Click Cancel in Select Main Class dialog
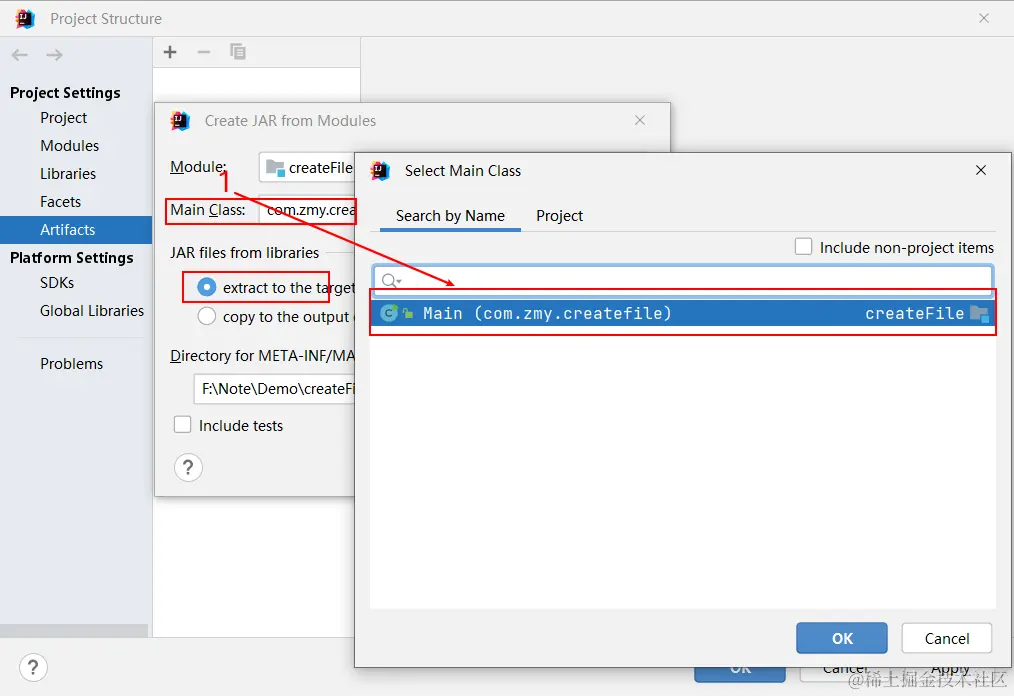Image resolution: width=1014 pixels, height=696 pixels. 947,638
